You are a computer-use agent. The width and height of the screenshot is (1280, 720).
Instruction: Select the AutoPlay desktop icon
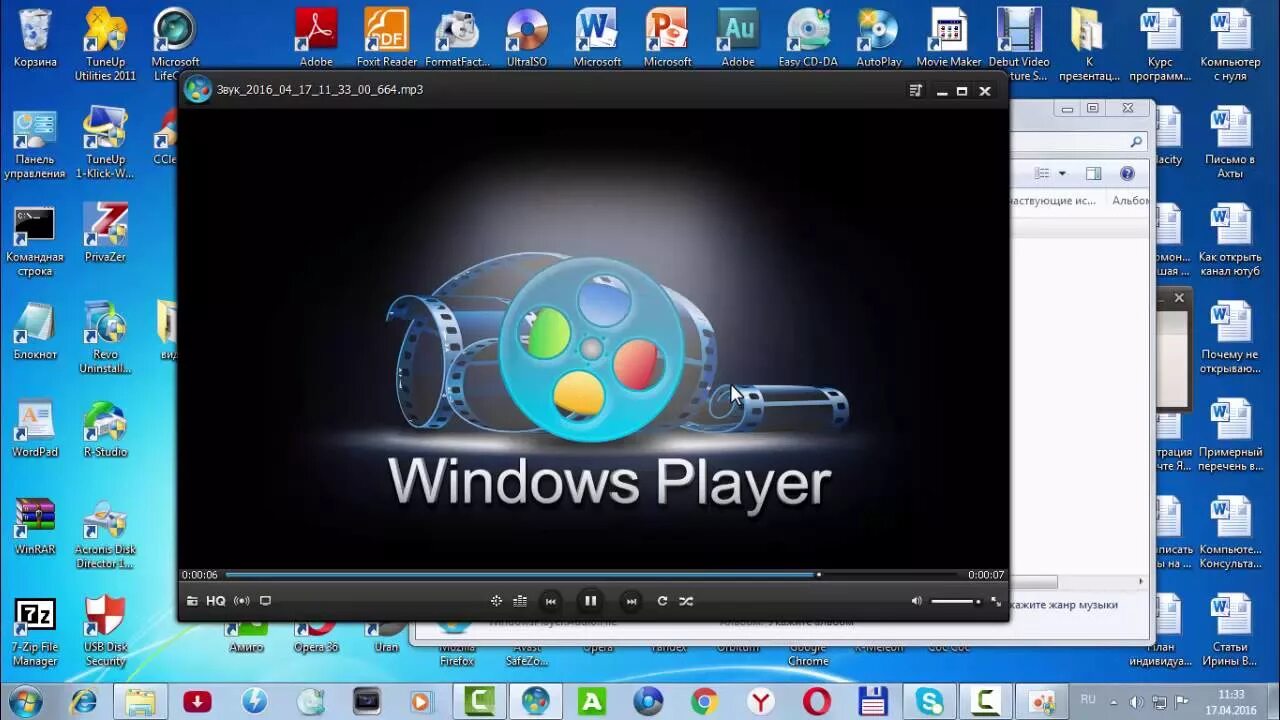[x=879, y=38]
